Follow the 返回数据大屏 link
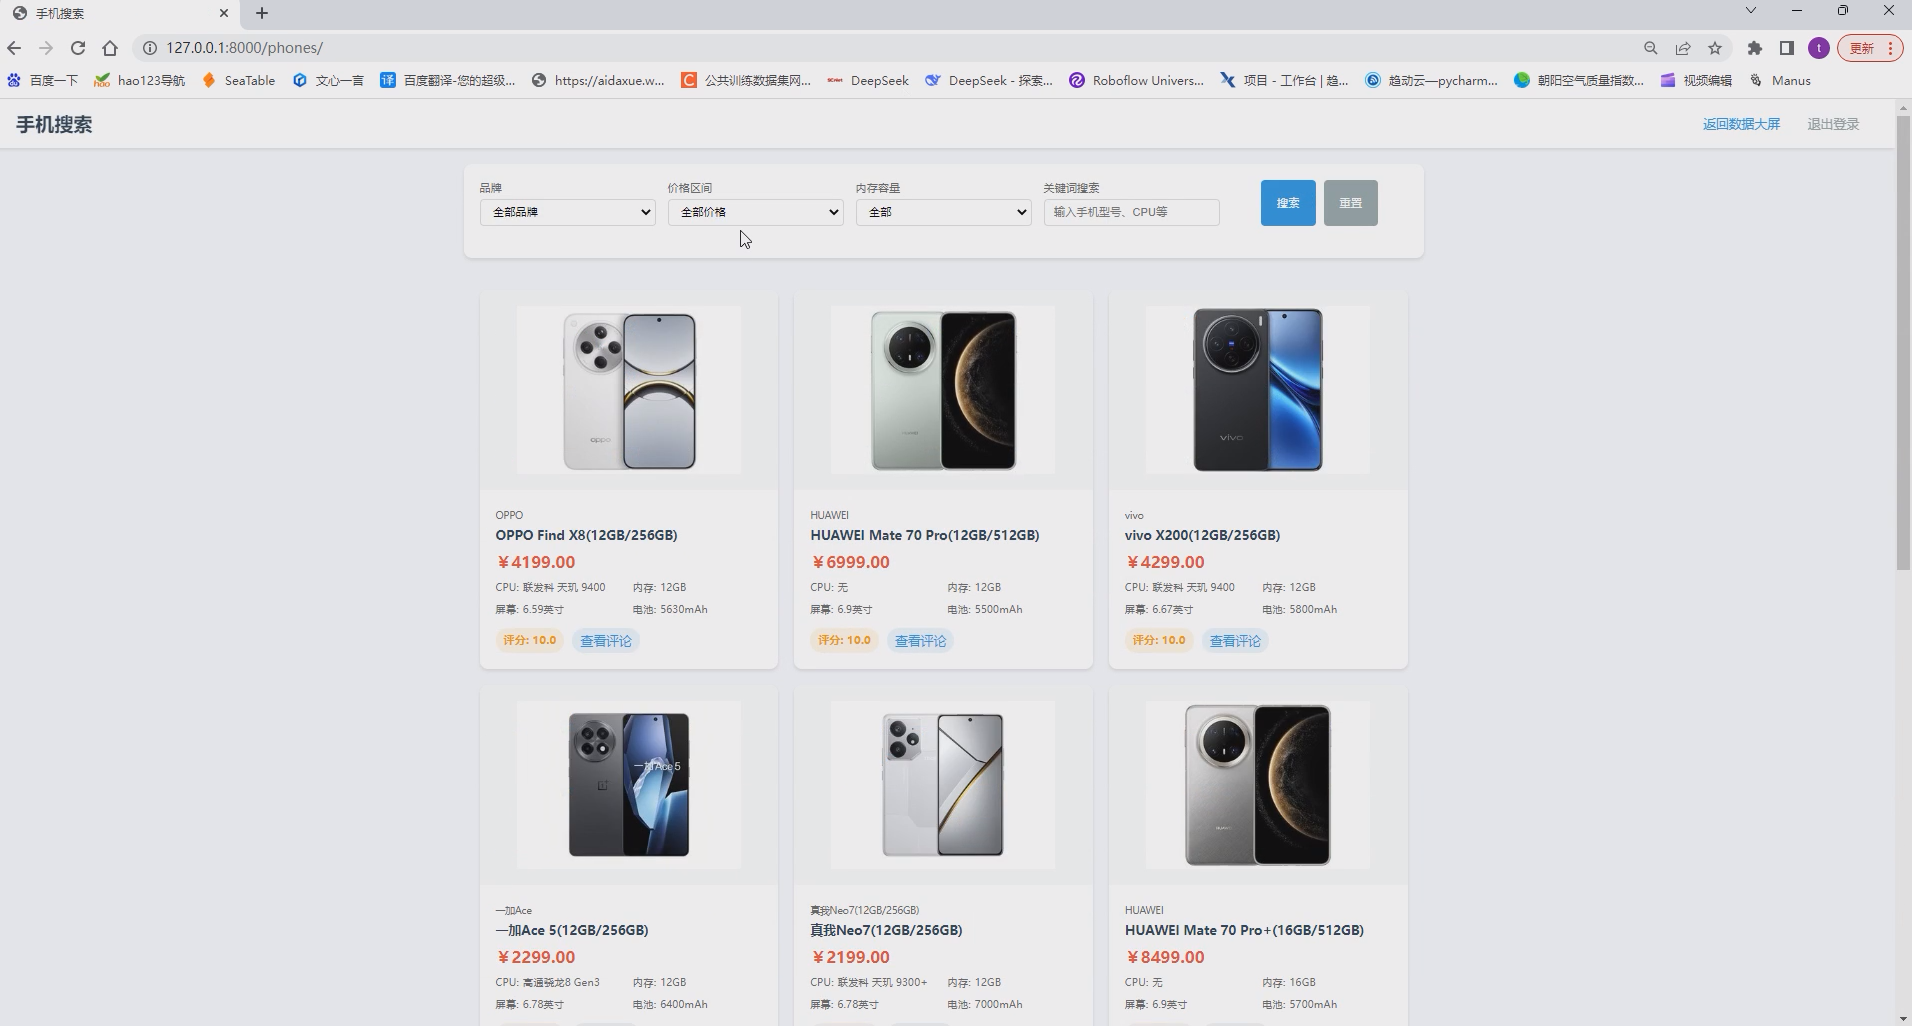The height and width of the screenshot is (1026, 1912). 1741,124
